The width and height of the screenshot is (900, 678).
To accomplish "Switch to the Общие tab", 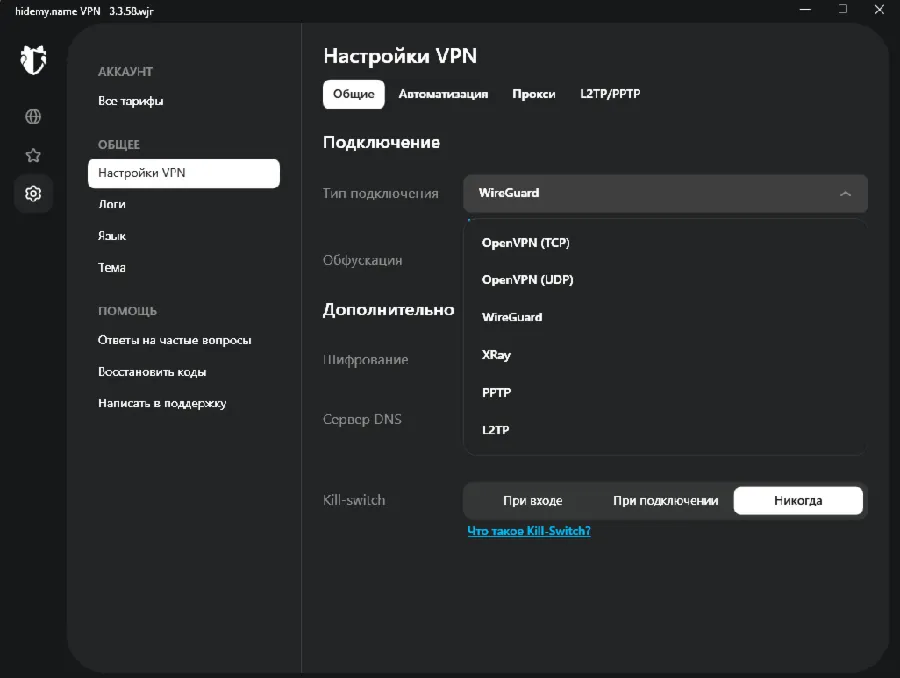I will point(354,94).
